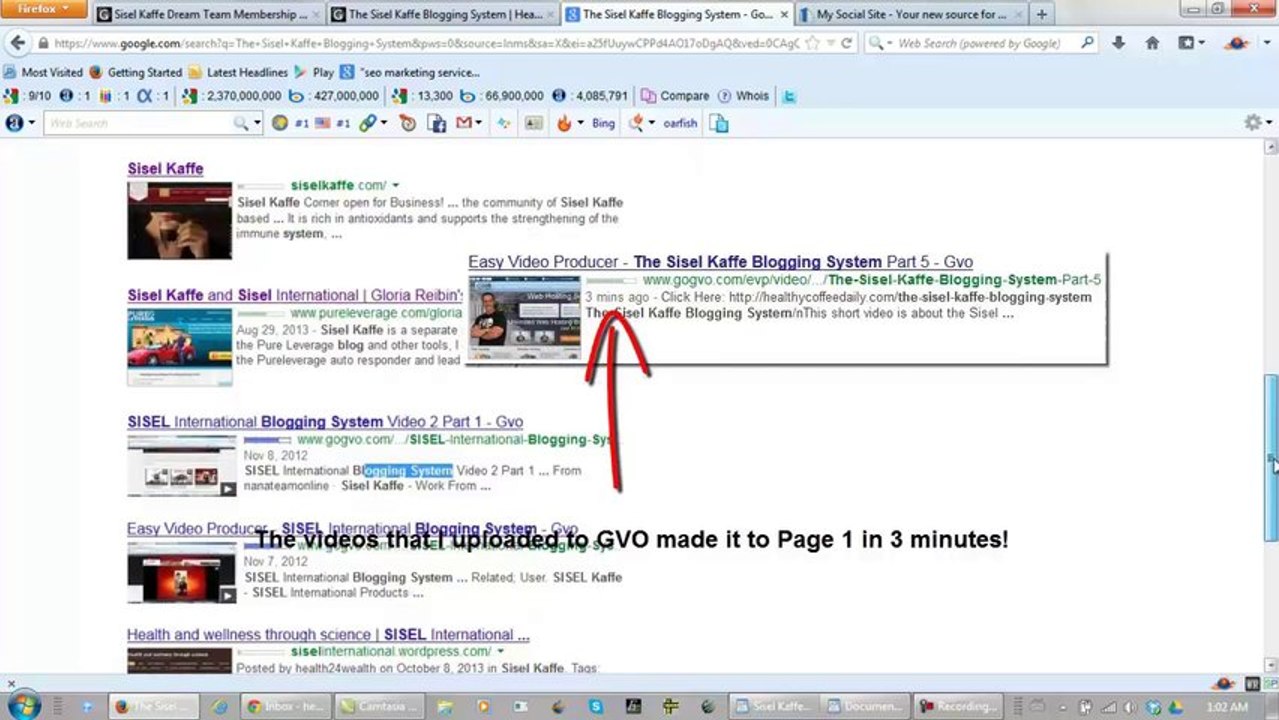Click the Sisel Kaffe result thumbnail
Image resolution: width=1279 pixels, height=720 pixels.
click(179, 220)
